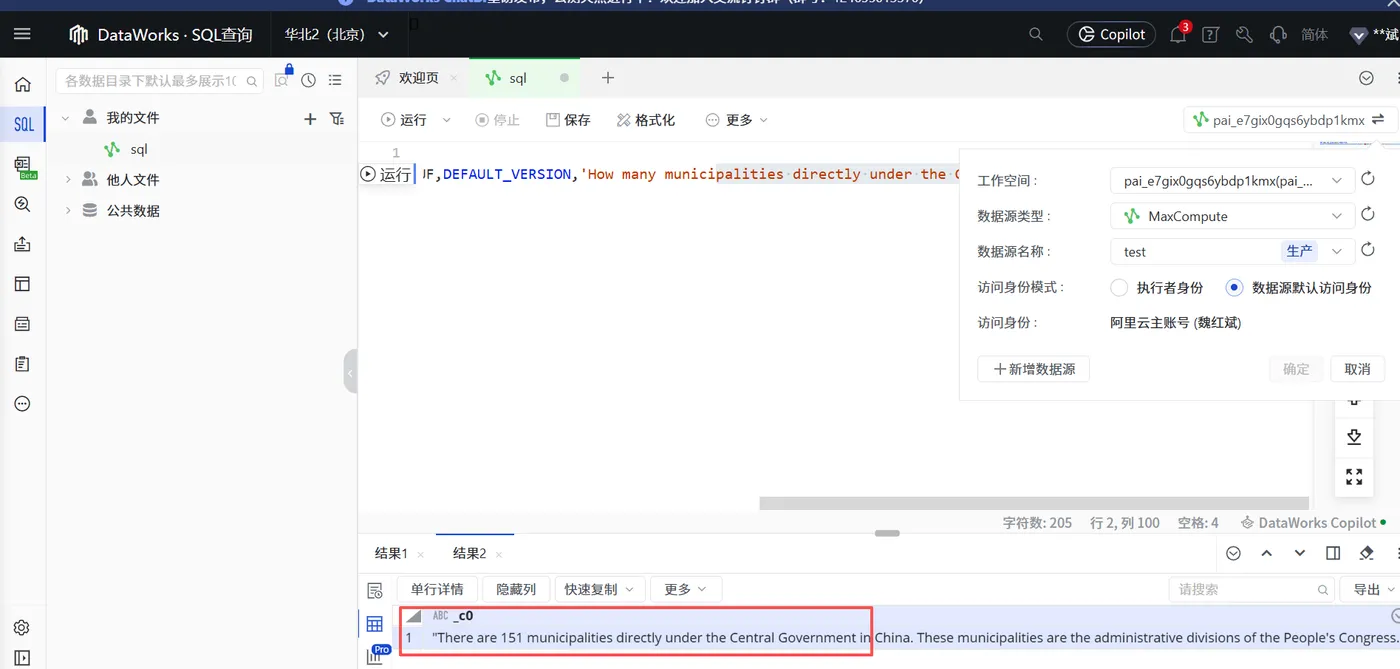The width and height of the screenshot is (1400, 669).
Task: Open the Pro chart view icon
Action: click(x=377, y=655)
